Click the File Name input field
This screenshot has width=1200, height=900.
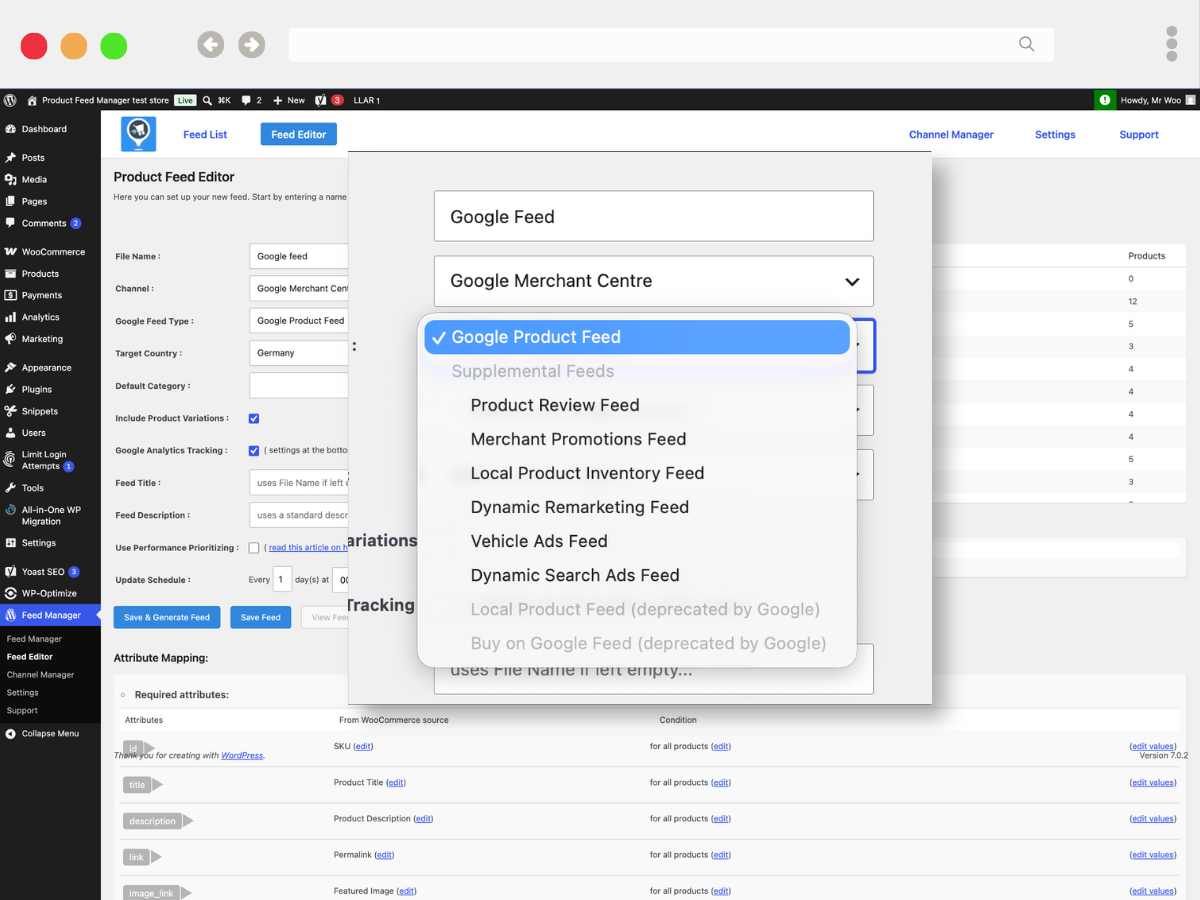click(x=299, y=256)
